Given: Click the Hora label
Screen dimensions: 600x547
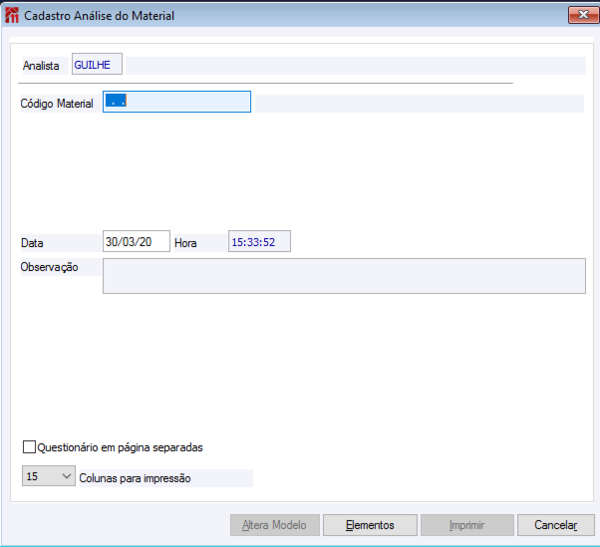Looking at the screenshot, I should coord(186,243).
